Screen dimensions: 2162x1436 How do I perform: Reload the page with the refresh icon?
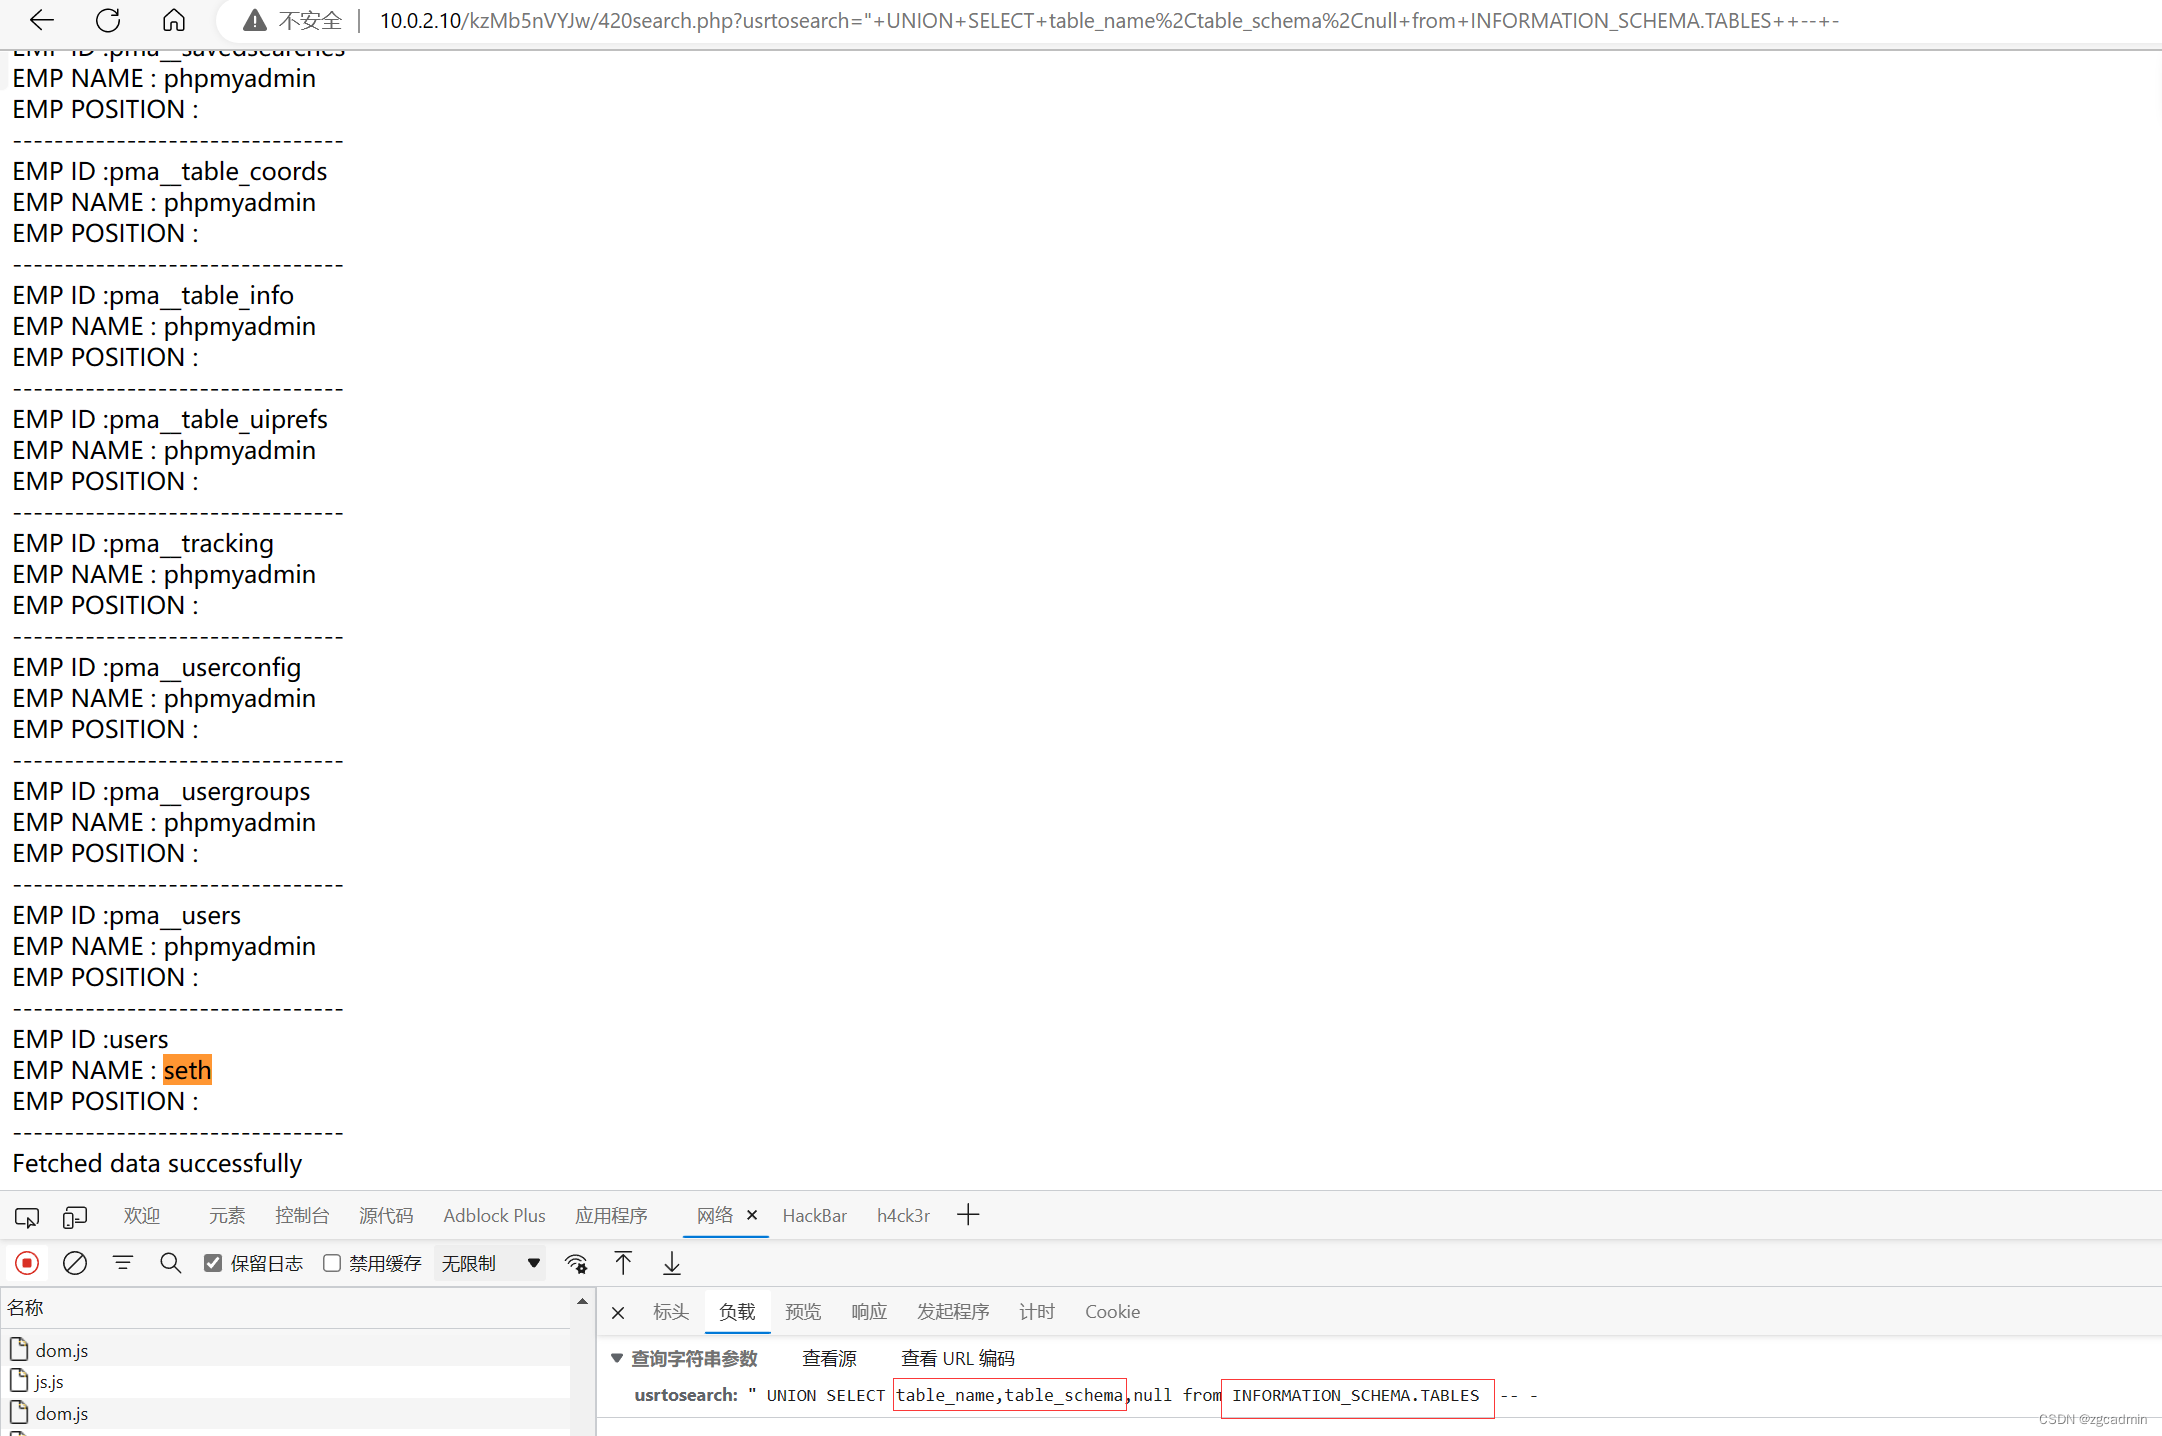108,20
